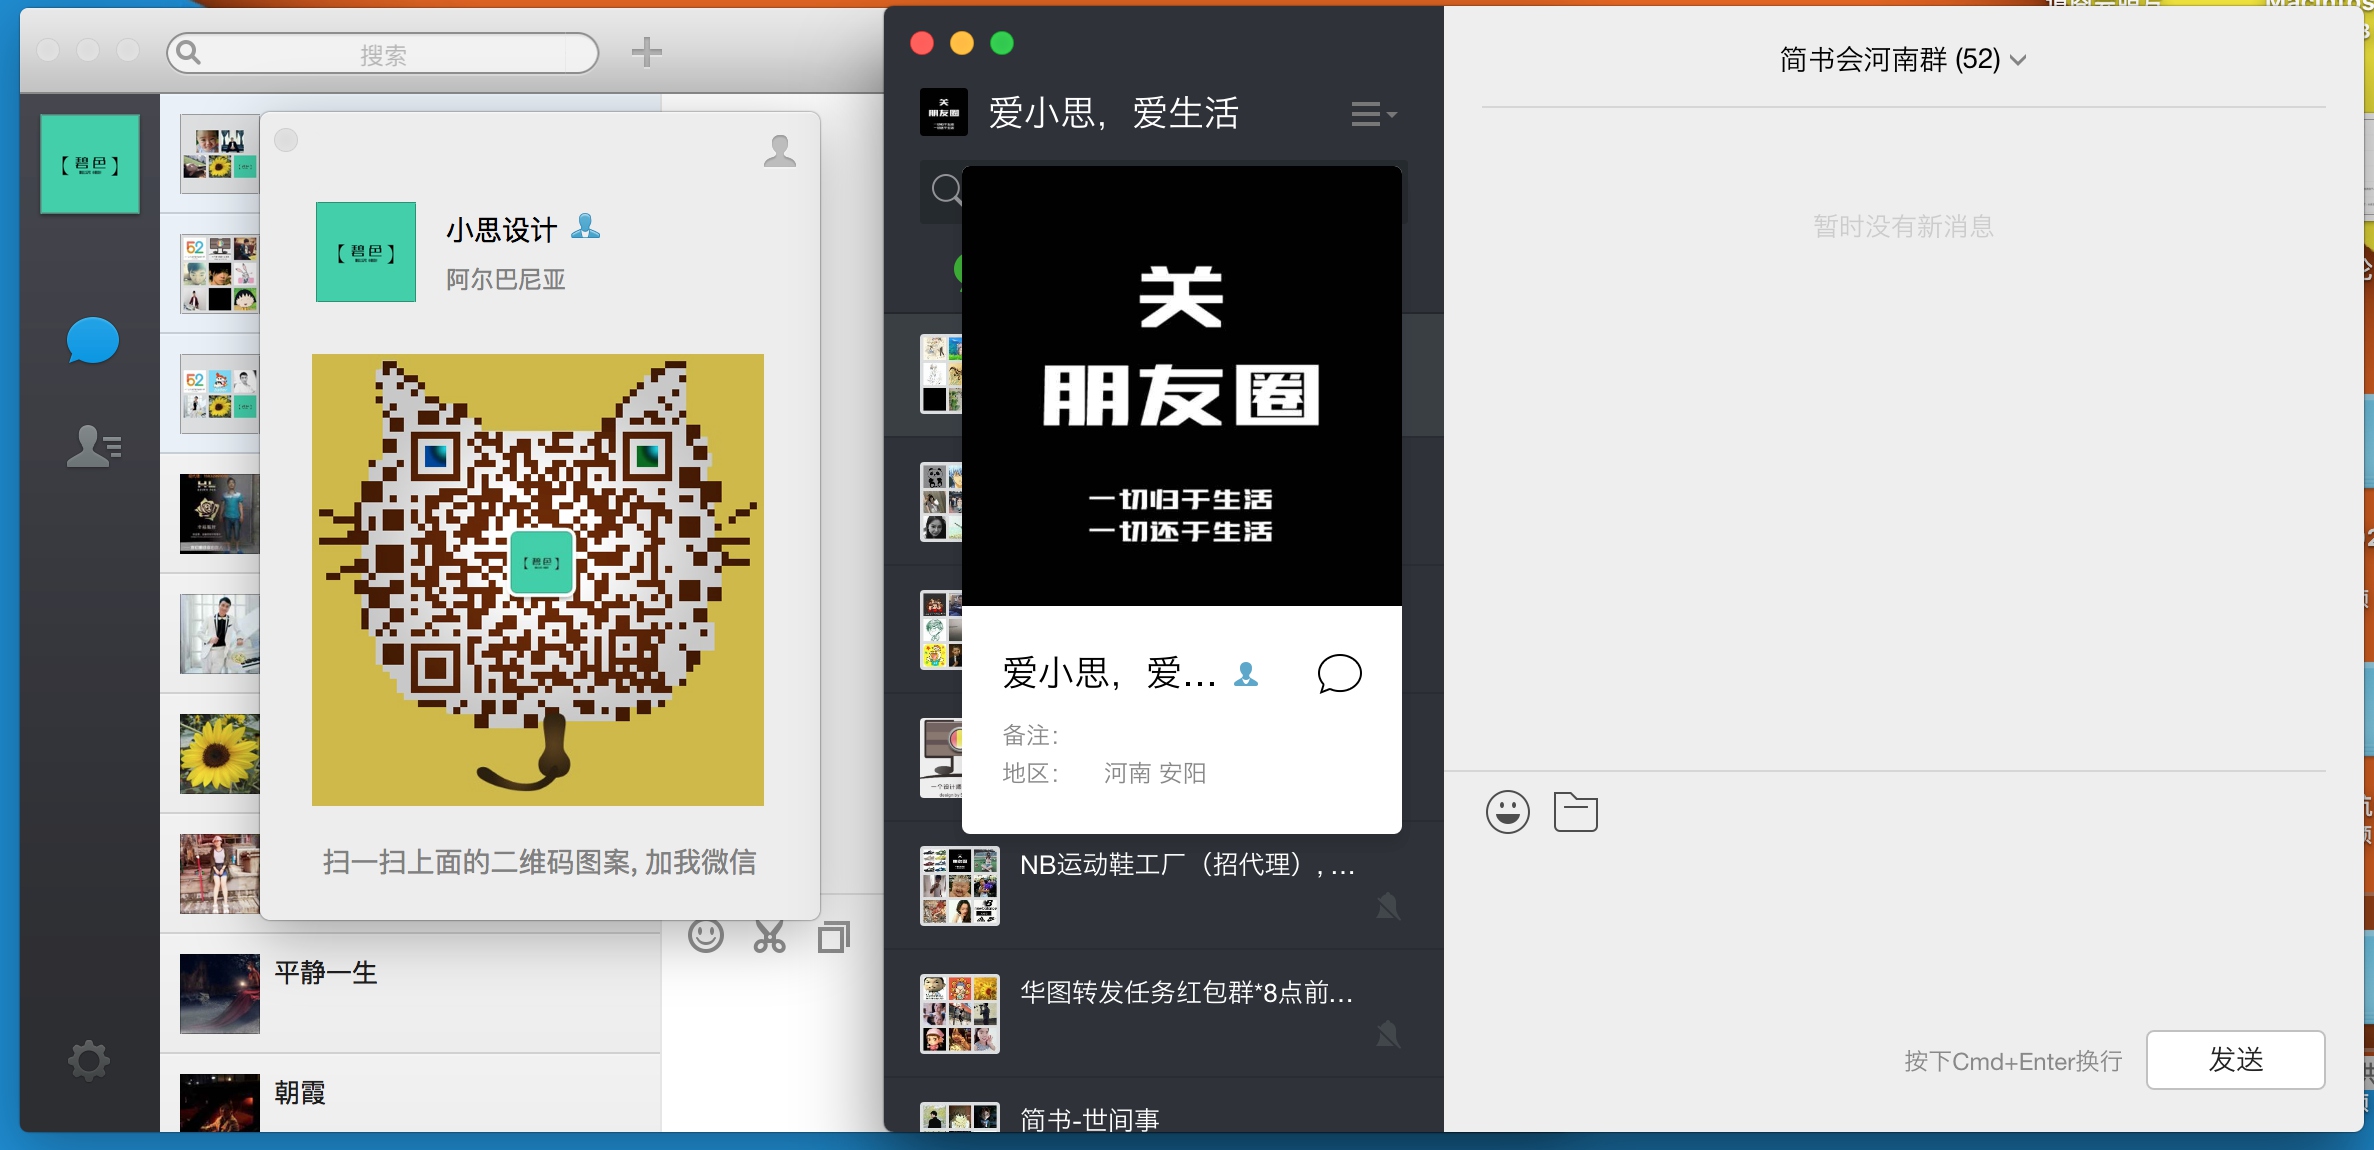Select the second group avatar with 62 badge

220,274
